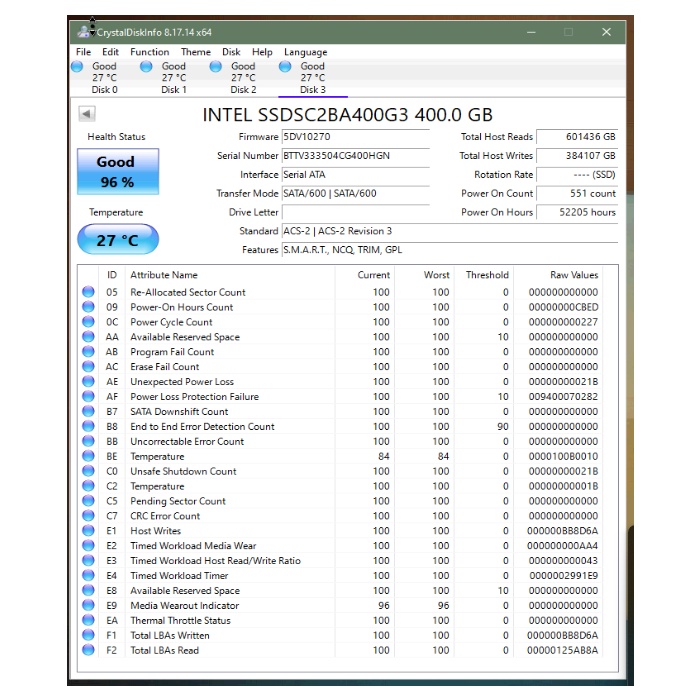700x700 pixels.
Task: Open the Function menu
Action: (149, 52)
